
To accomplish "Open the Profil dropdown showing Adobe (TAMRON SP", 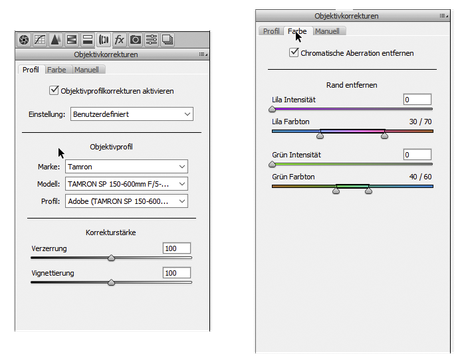I will coord(126,201).
